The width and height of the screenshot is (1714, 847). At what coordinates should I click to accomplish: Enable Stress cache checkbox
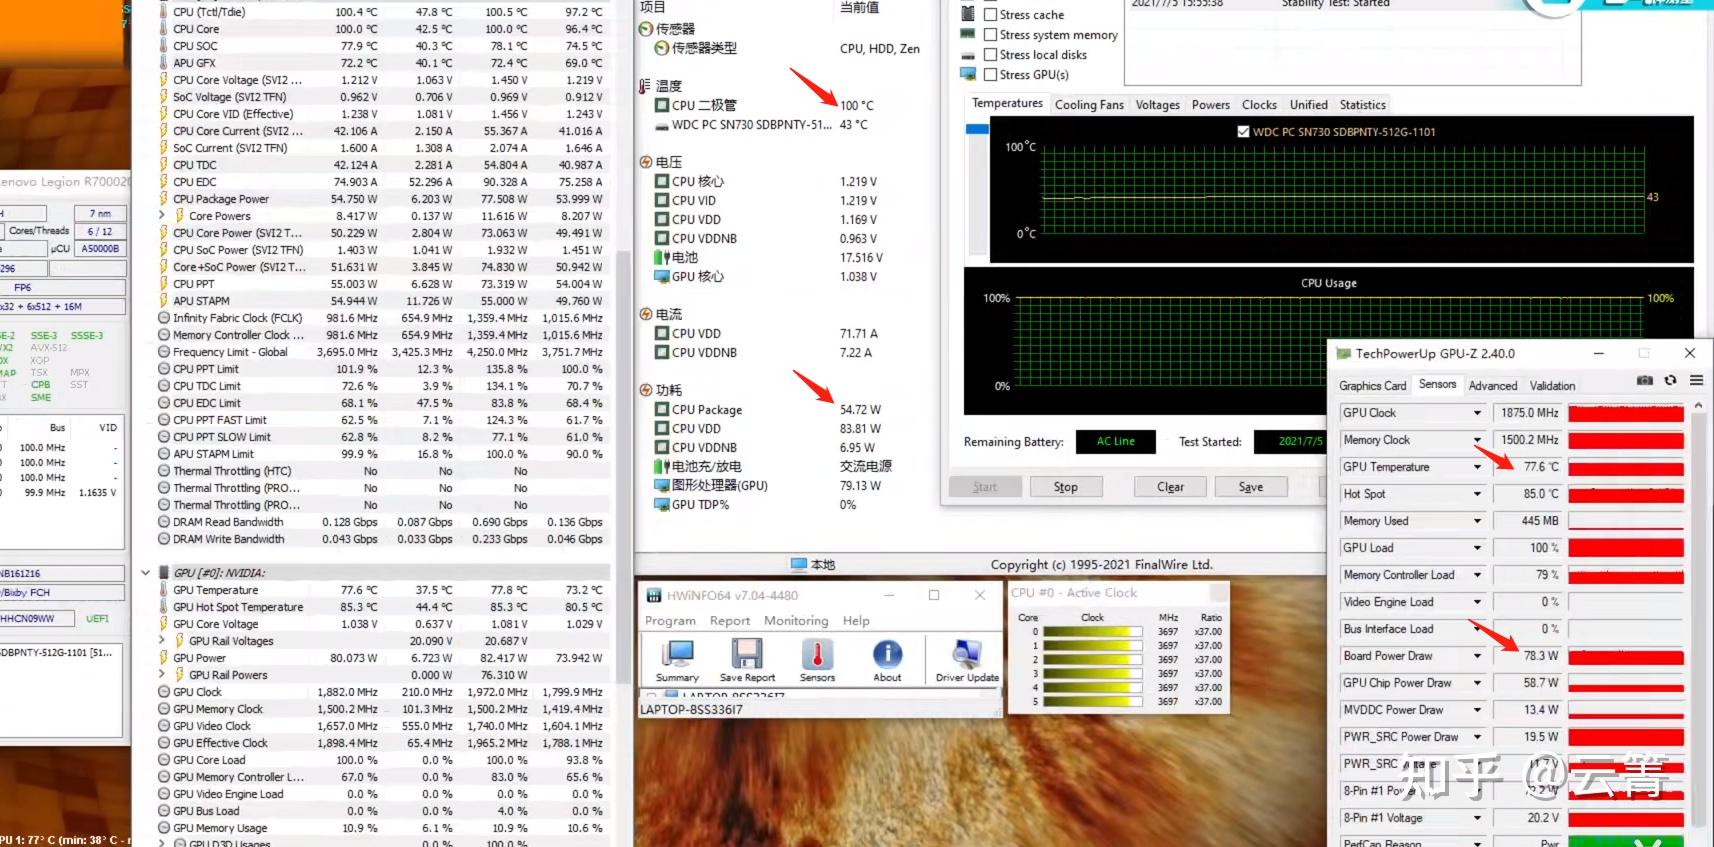(x=990, y=15)
